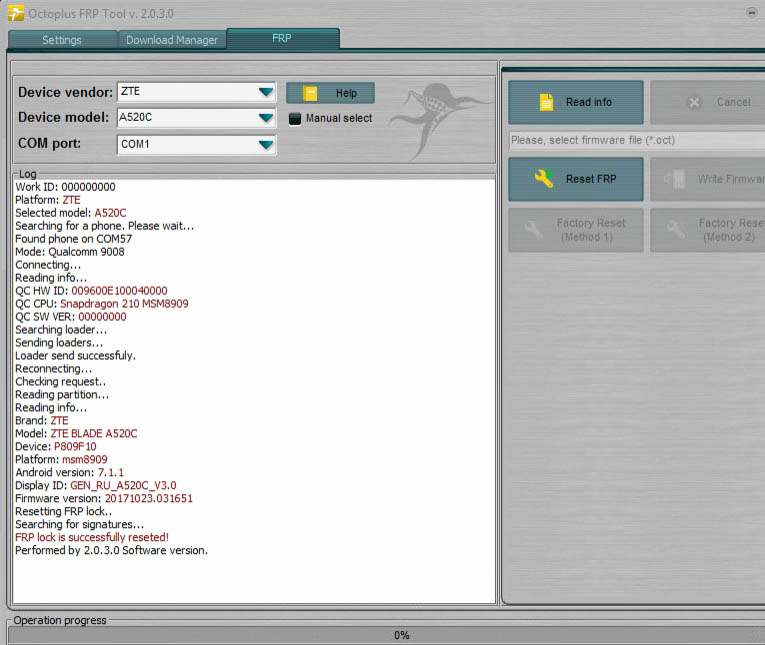765x645 pixels.
Task: Click the Octoplus app icon in title bar
Action: [15, 13]
